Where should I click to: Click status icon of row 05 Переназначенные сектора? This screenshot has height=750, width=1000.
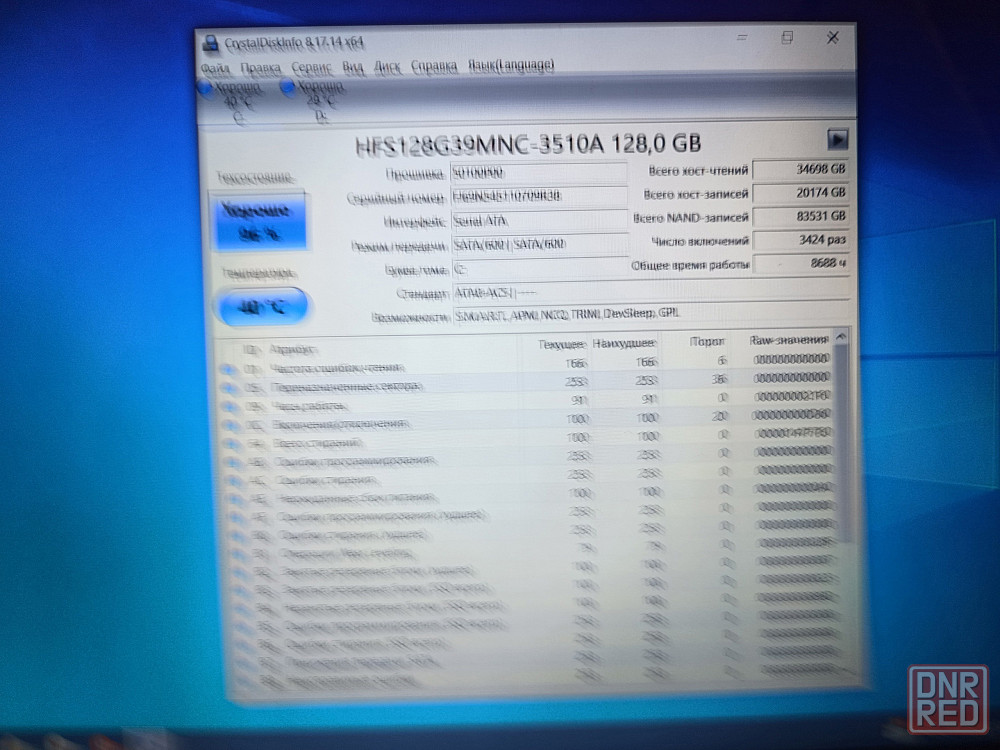click(x=230, y=387)
